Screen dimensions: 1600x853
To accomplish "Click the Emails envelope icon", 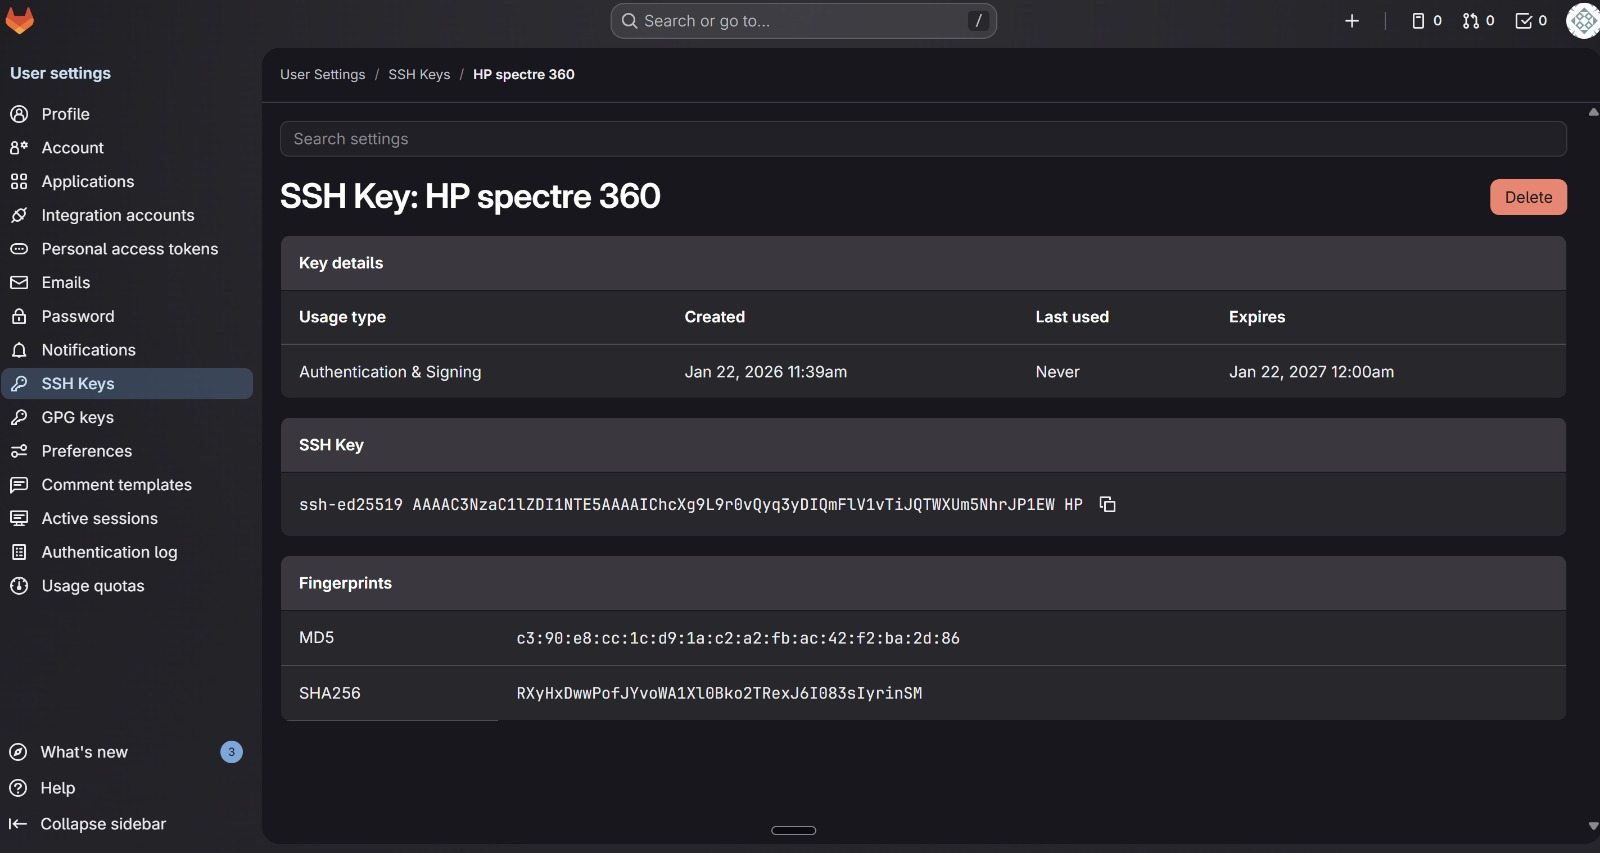I will [19, 283].
